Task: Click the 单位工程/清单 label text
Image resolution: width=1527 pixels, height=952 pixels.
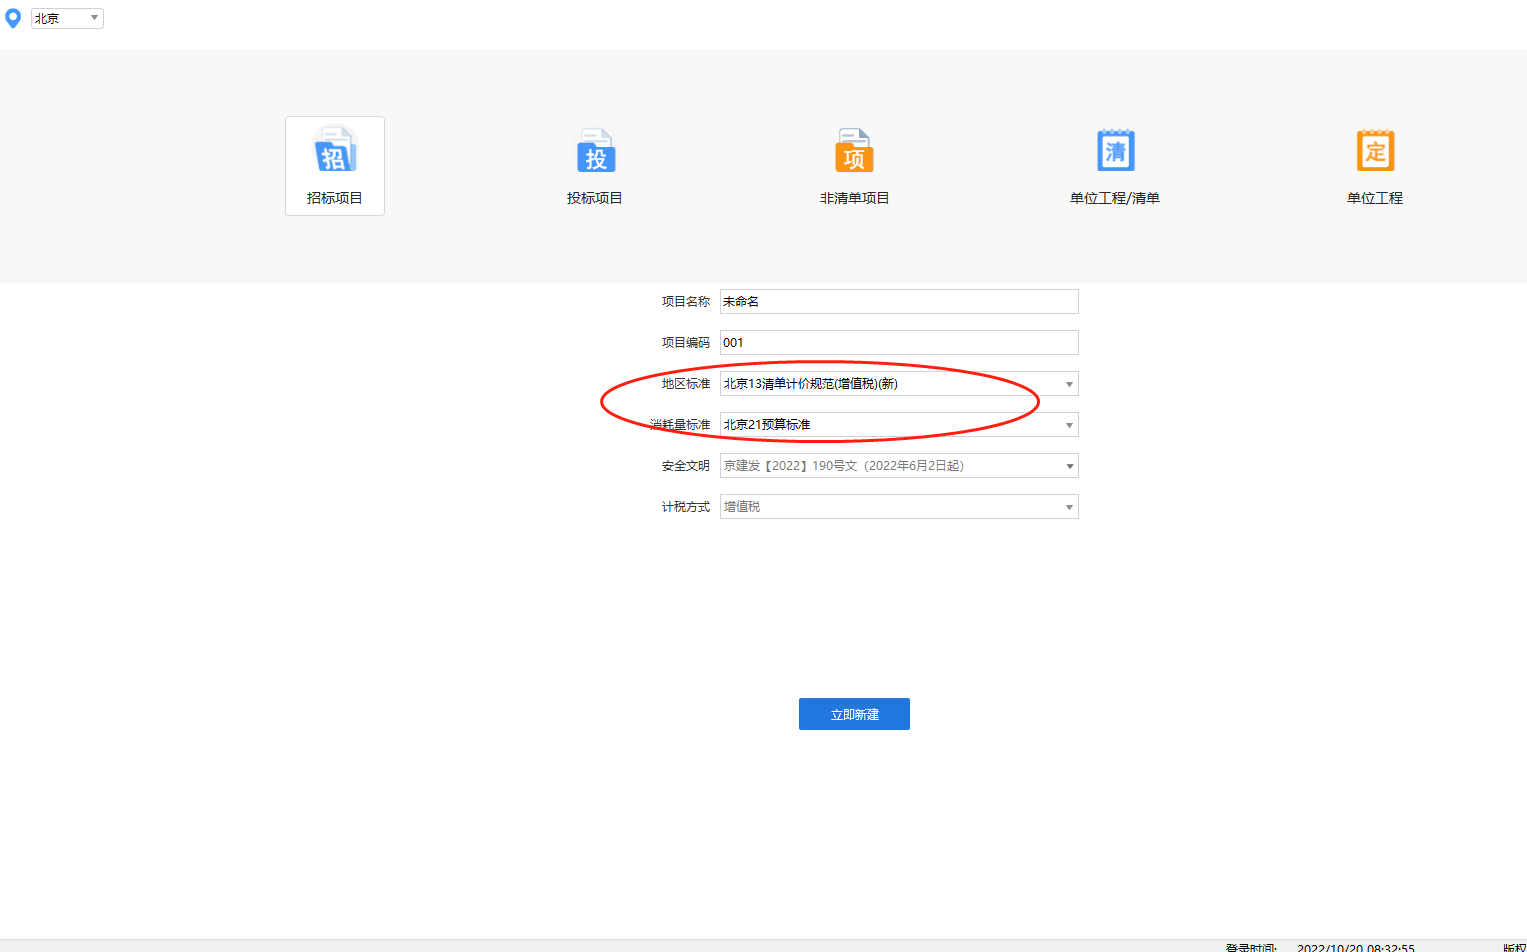Action: pos(1115,198)
